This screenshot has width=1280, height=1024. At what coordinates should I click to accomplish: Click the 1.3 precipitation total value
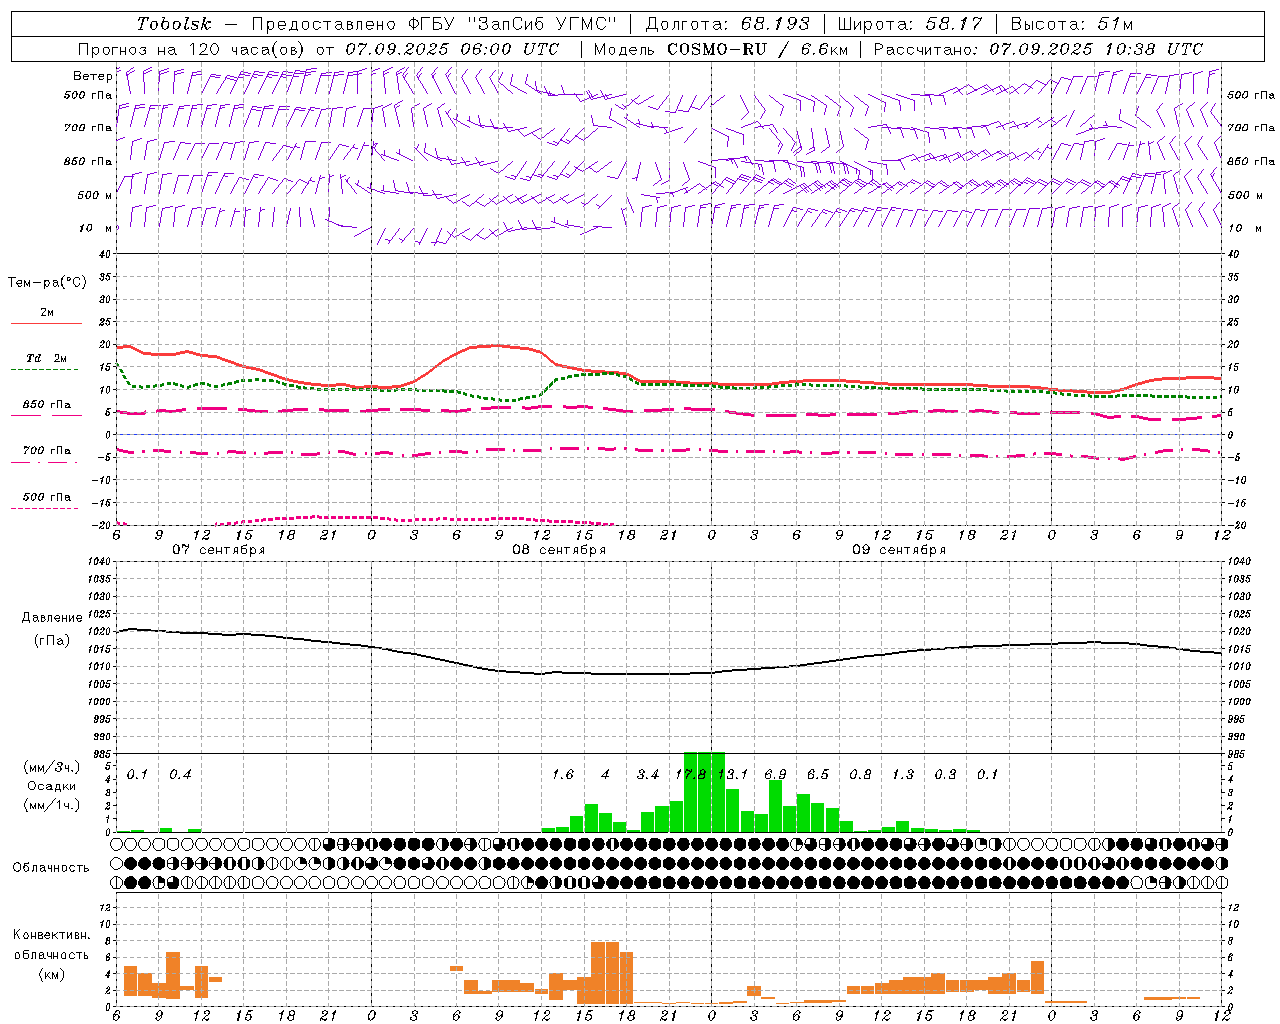click(x=903, y=775)
